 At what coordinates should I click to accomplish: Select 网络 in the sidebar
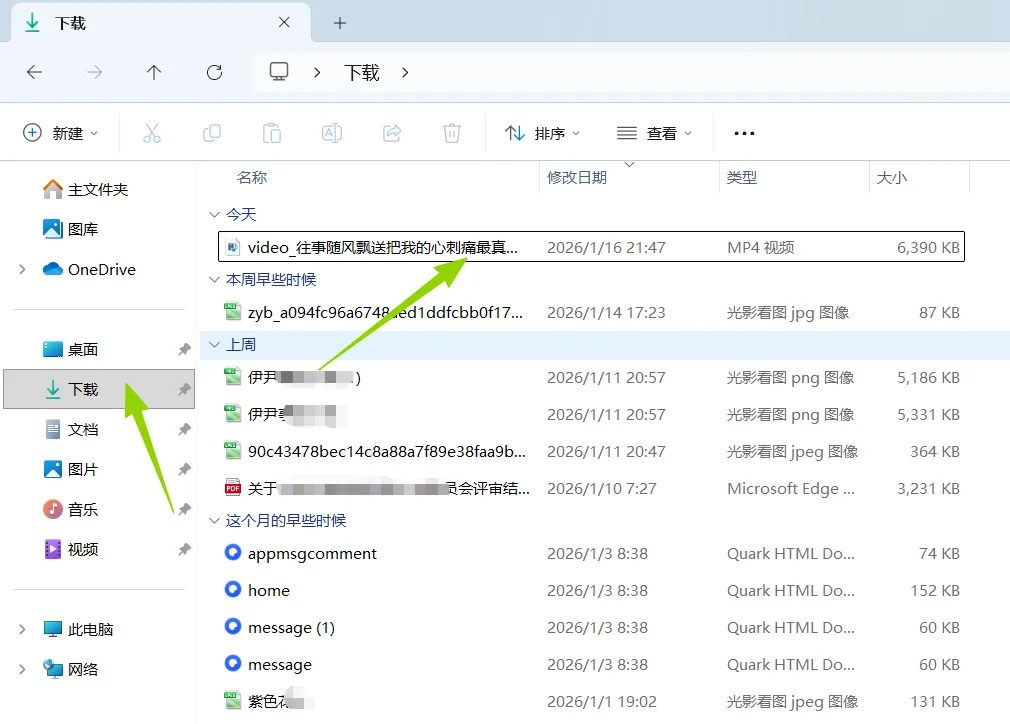tap(71, 669)
